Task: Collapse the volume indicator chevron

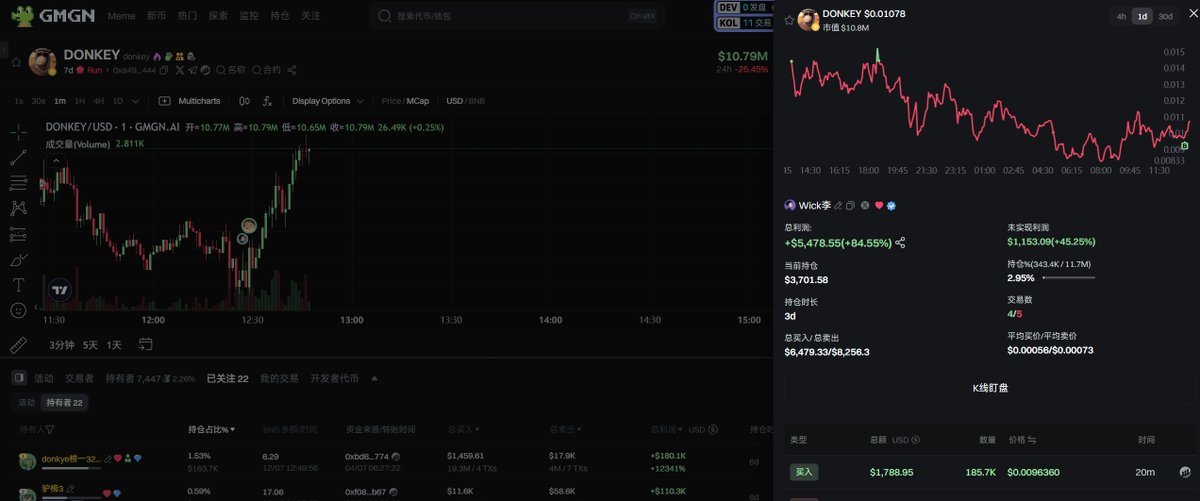Action: click(x=55, y=160)
